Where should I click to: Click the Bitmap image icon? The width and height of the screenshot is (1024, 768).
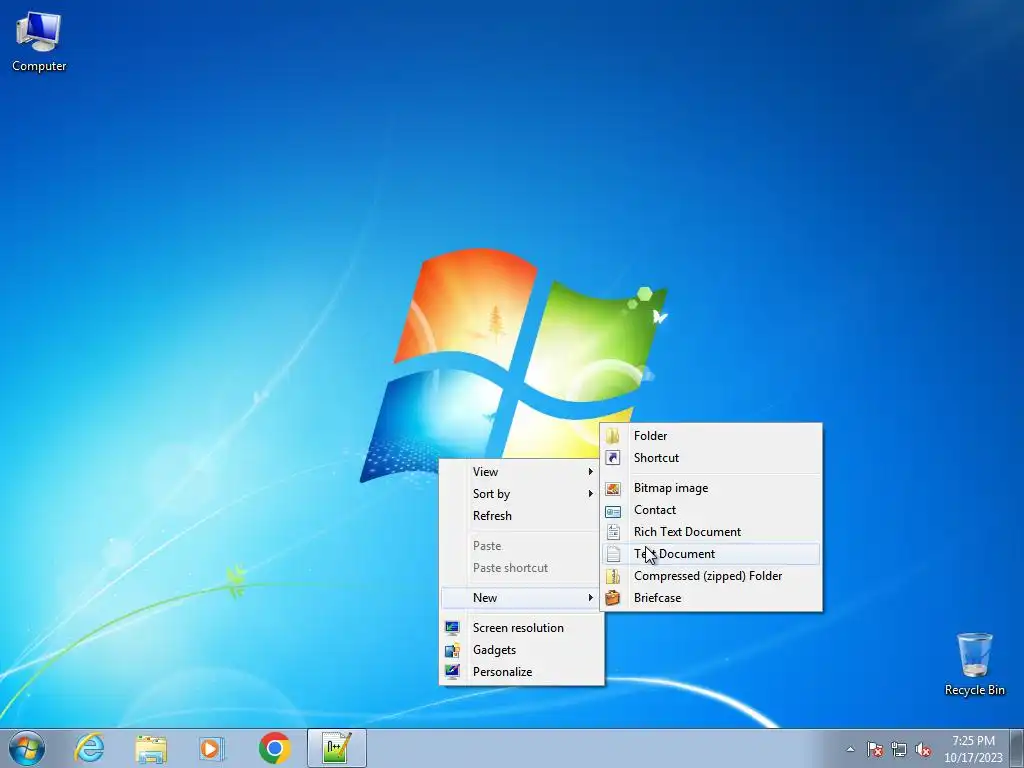pyautogui.click(x=613, y=488)
